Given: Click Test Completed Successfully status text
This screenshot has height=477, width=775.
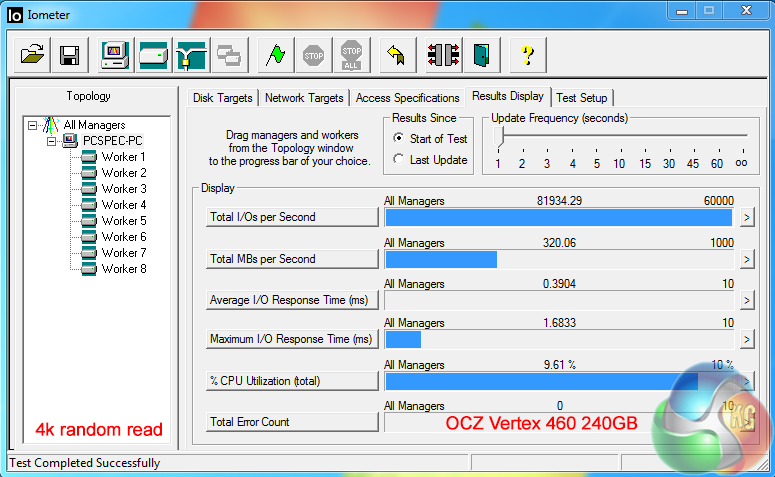Looking at the screenshot, I should coord(85,463).
